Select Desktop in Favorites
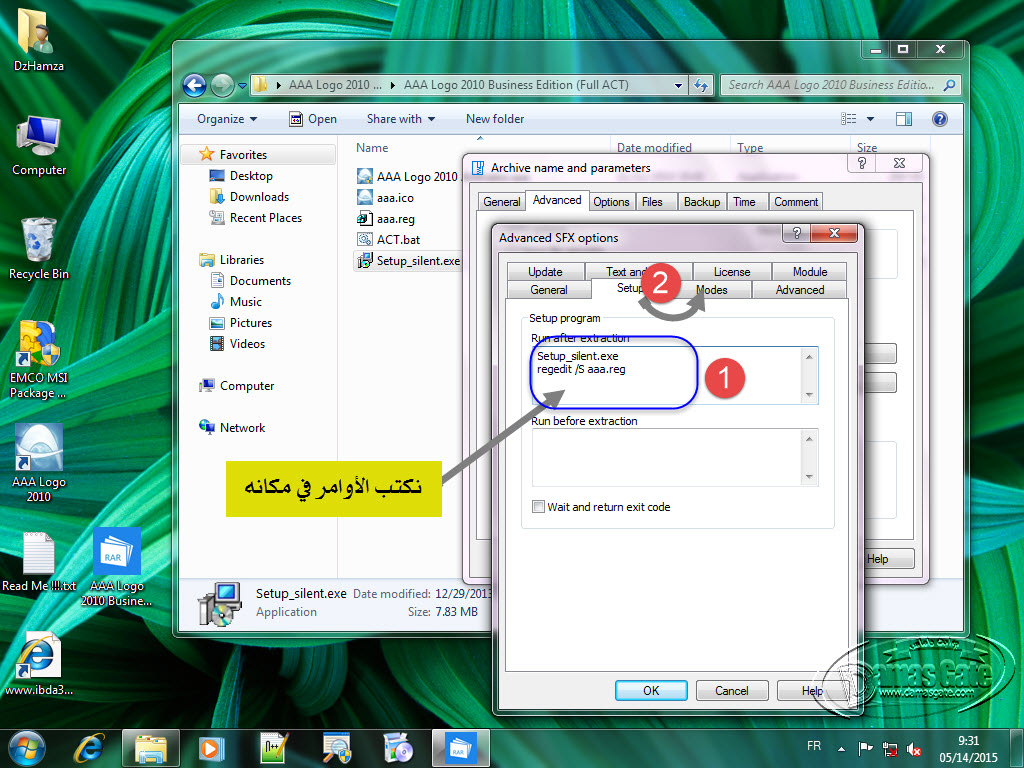Screen dimensions: 1024x768 241,176
